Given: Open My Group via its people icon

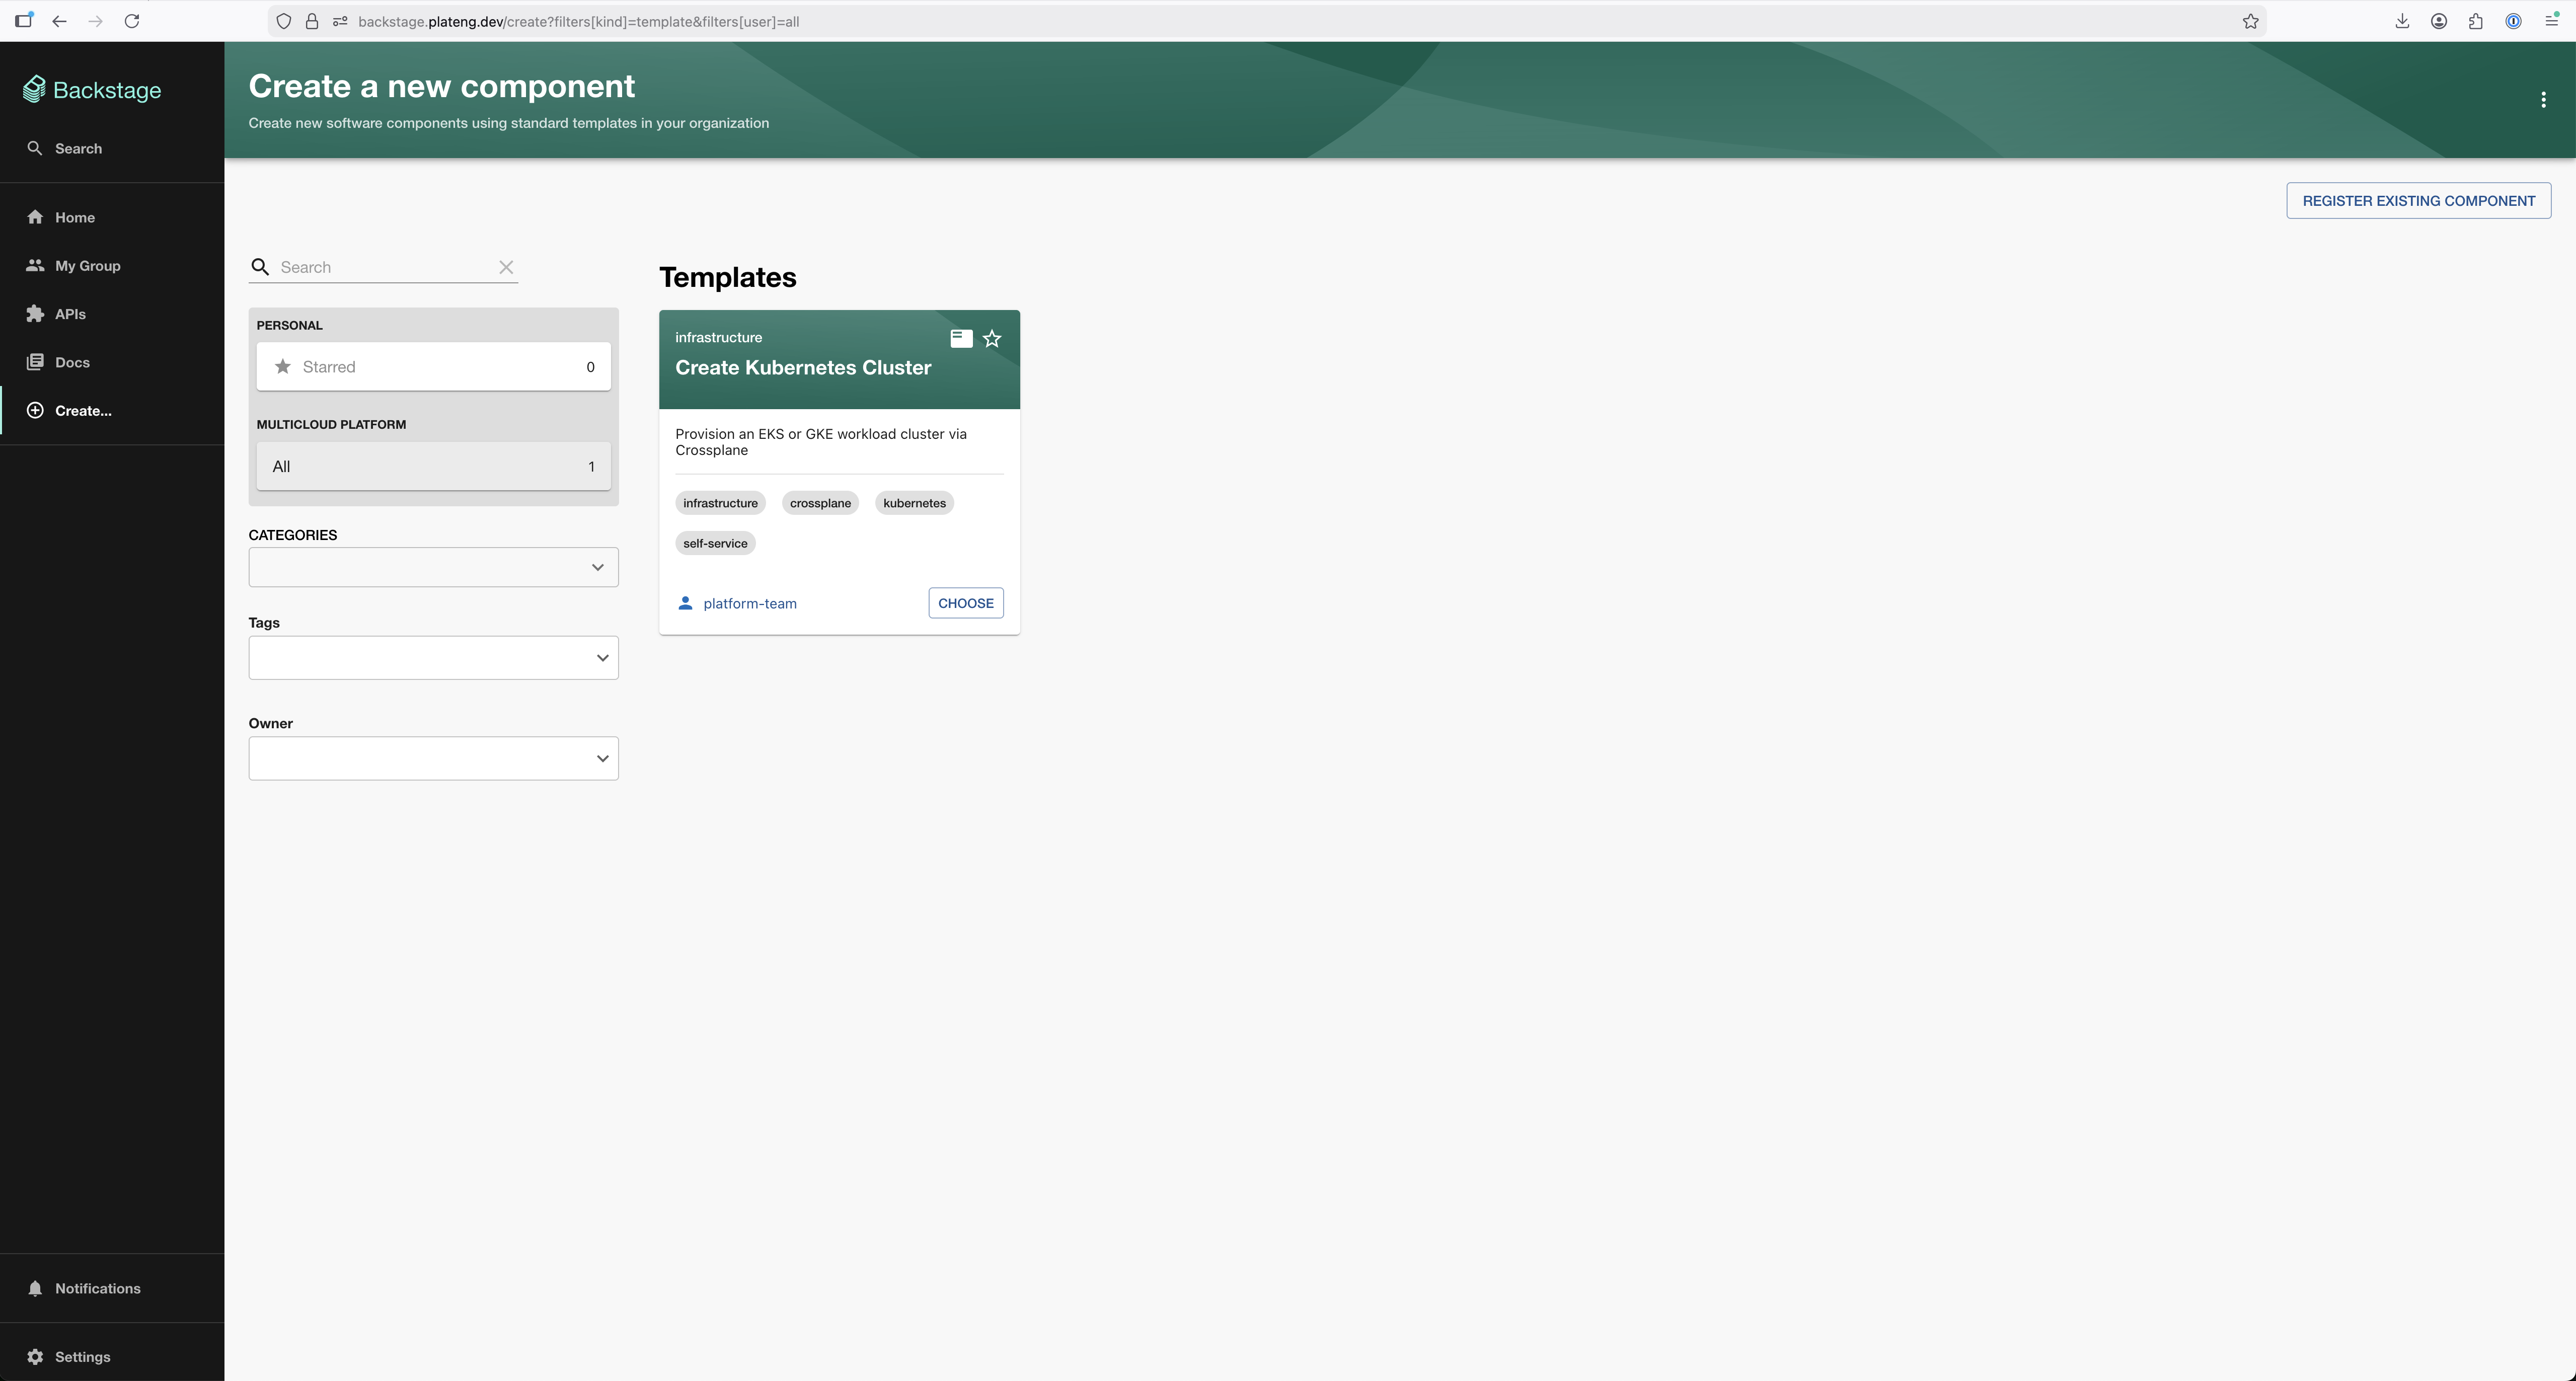Looking at the screenshot, I should pos(35,265).
